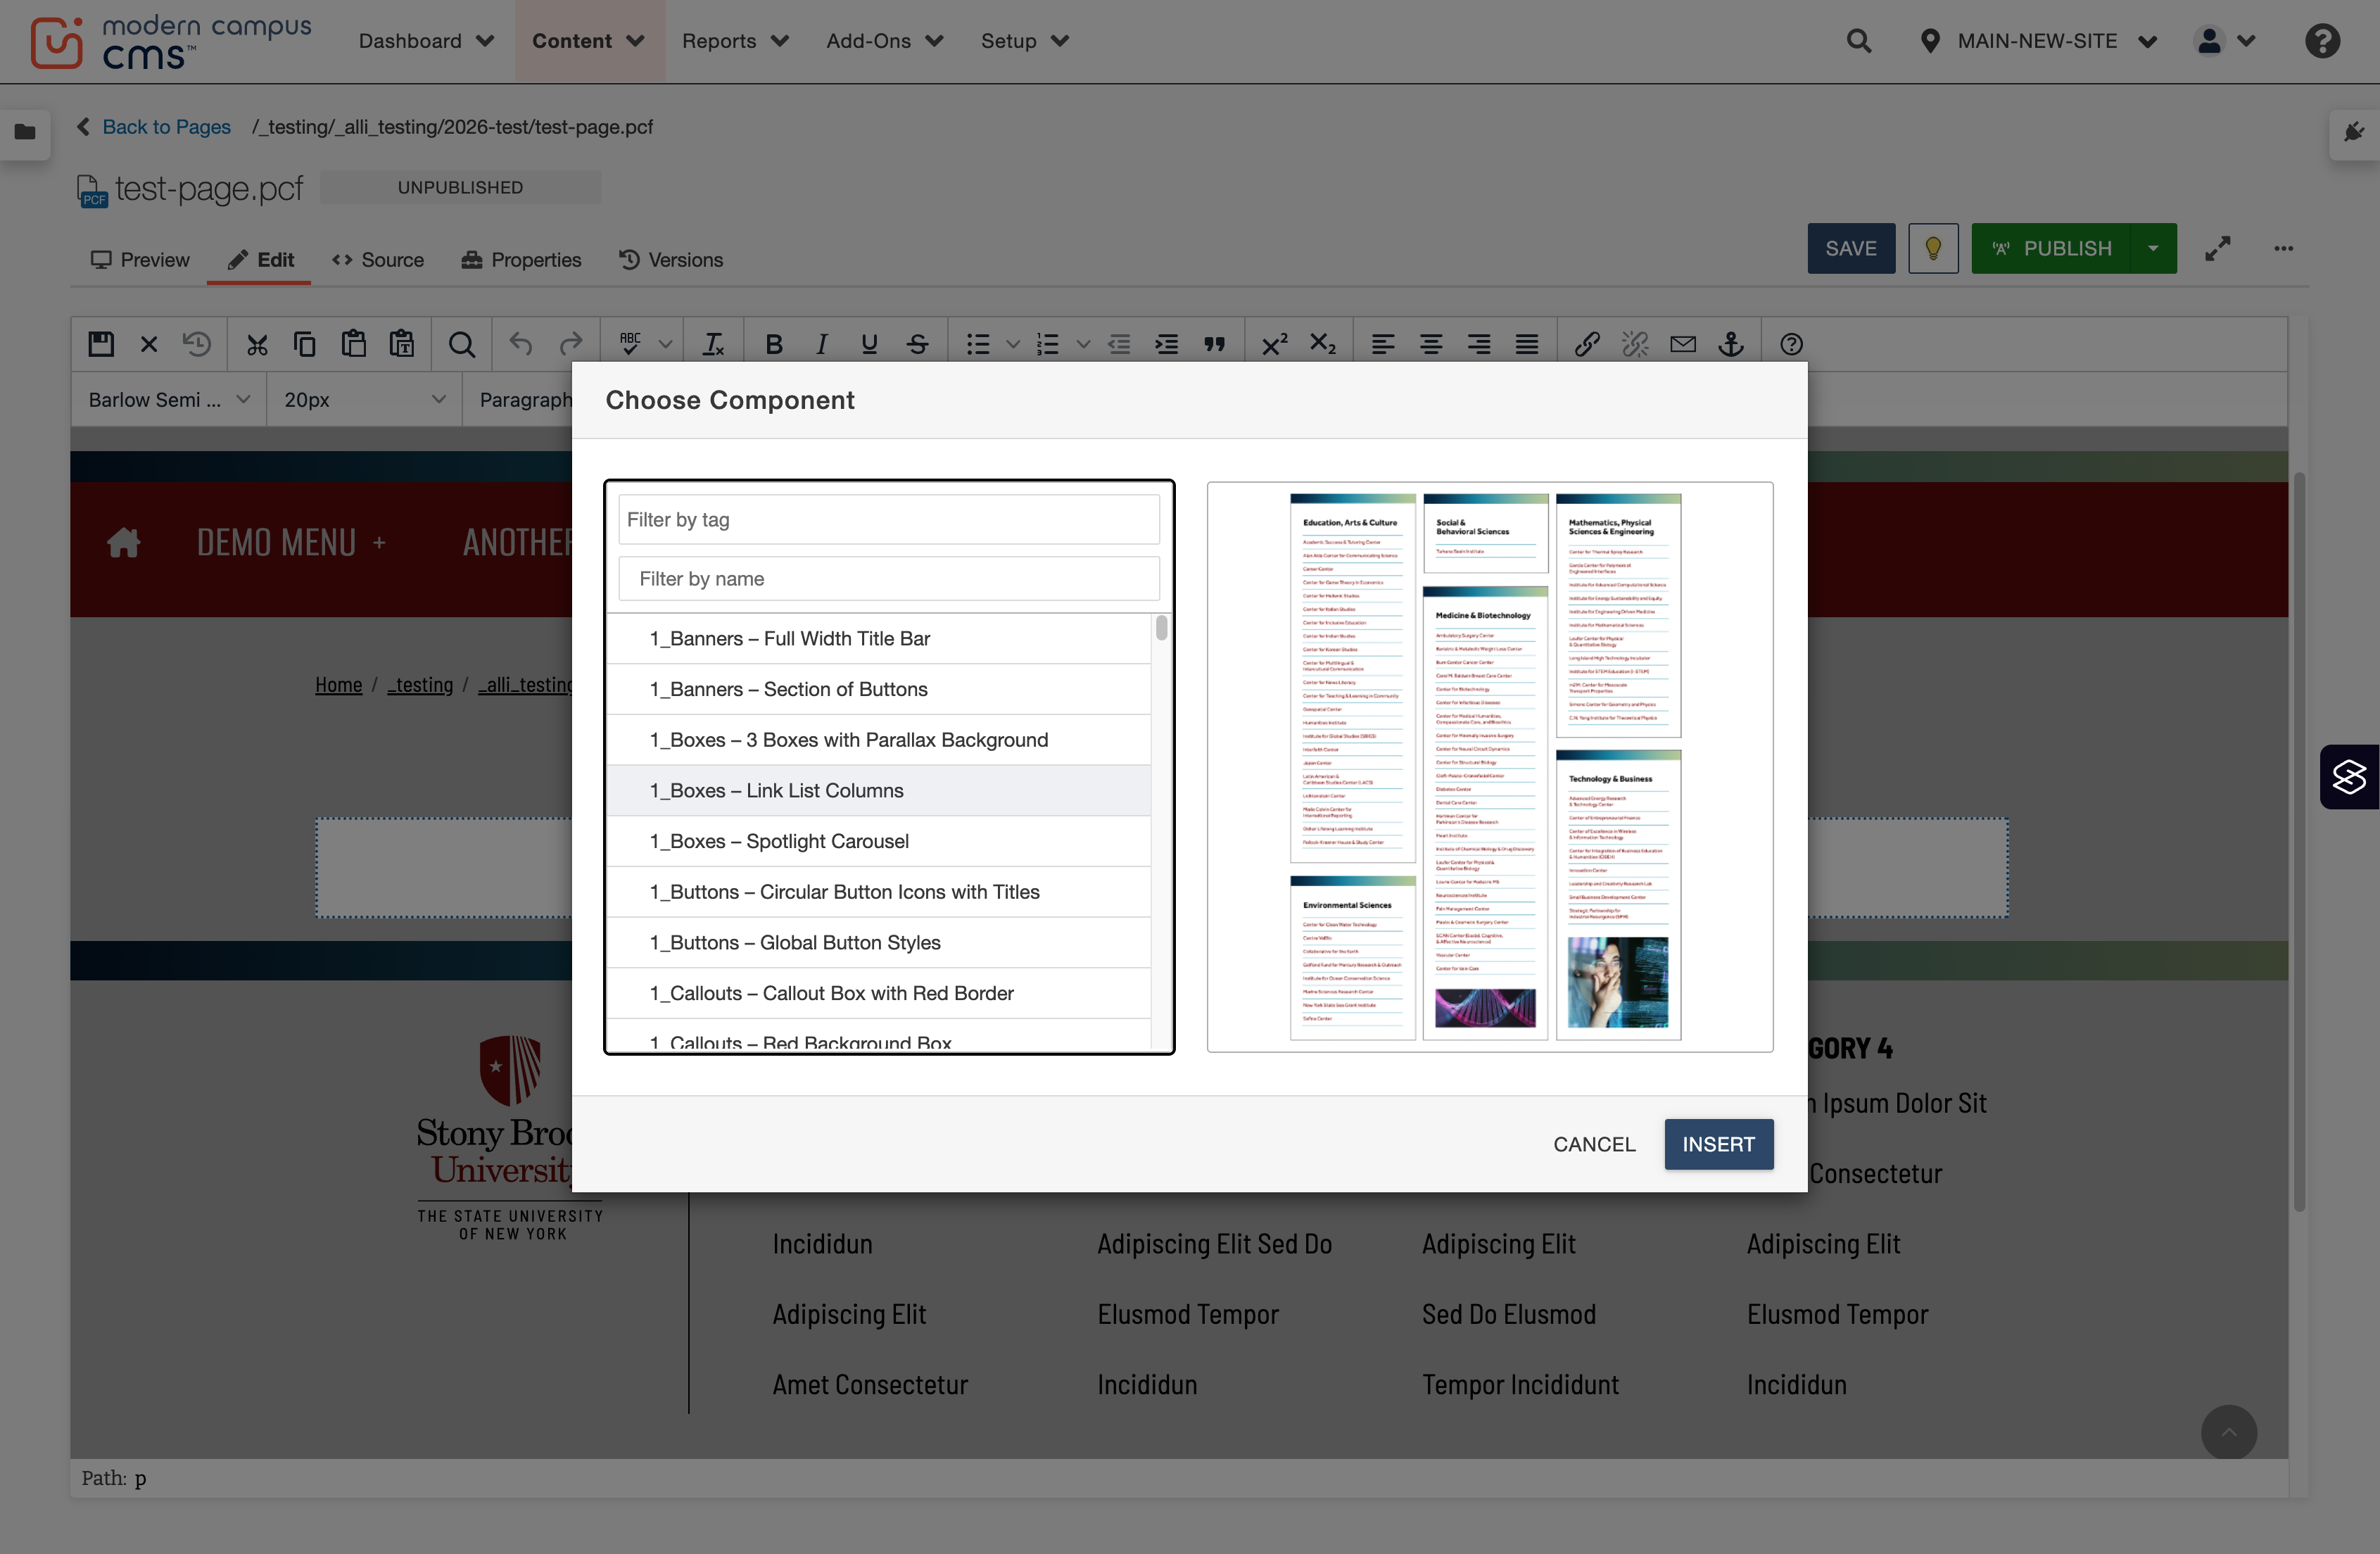The width and height of the screenshot is (2380, 1554).
Task: Click the editor help question icon
Action: point(1791,344)
